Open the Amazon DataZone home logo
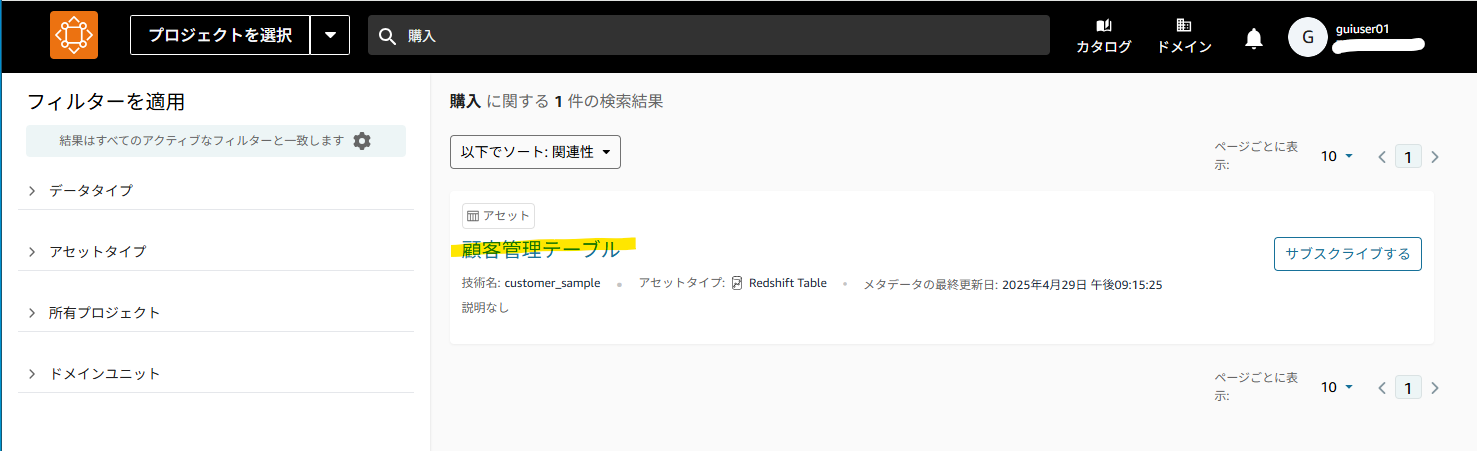Image resolution: width=1477 pixels, height=451 pixels. point(74,36)
